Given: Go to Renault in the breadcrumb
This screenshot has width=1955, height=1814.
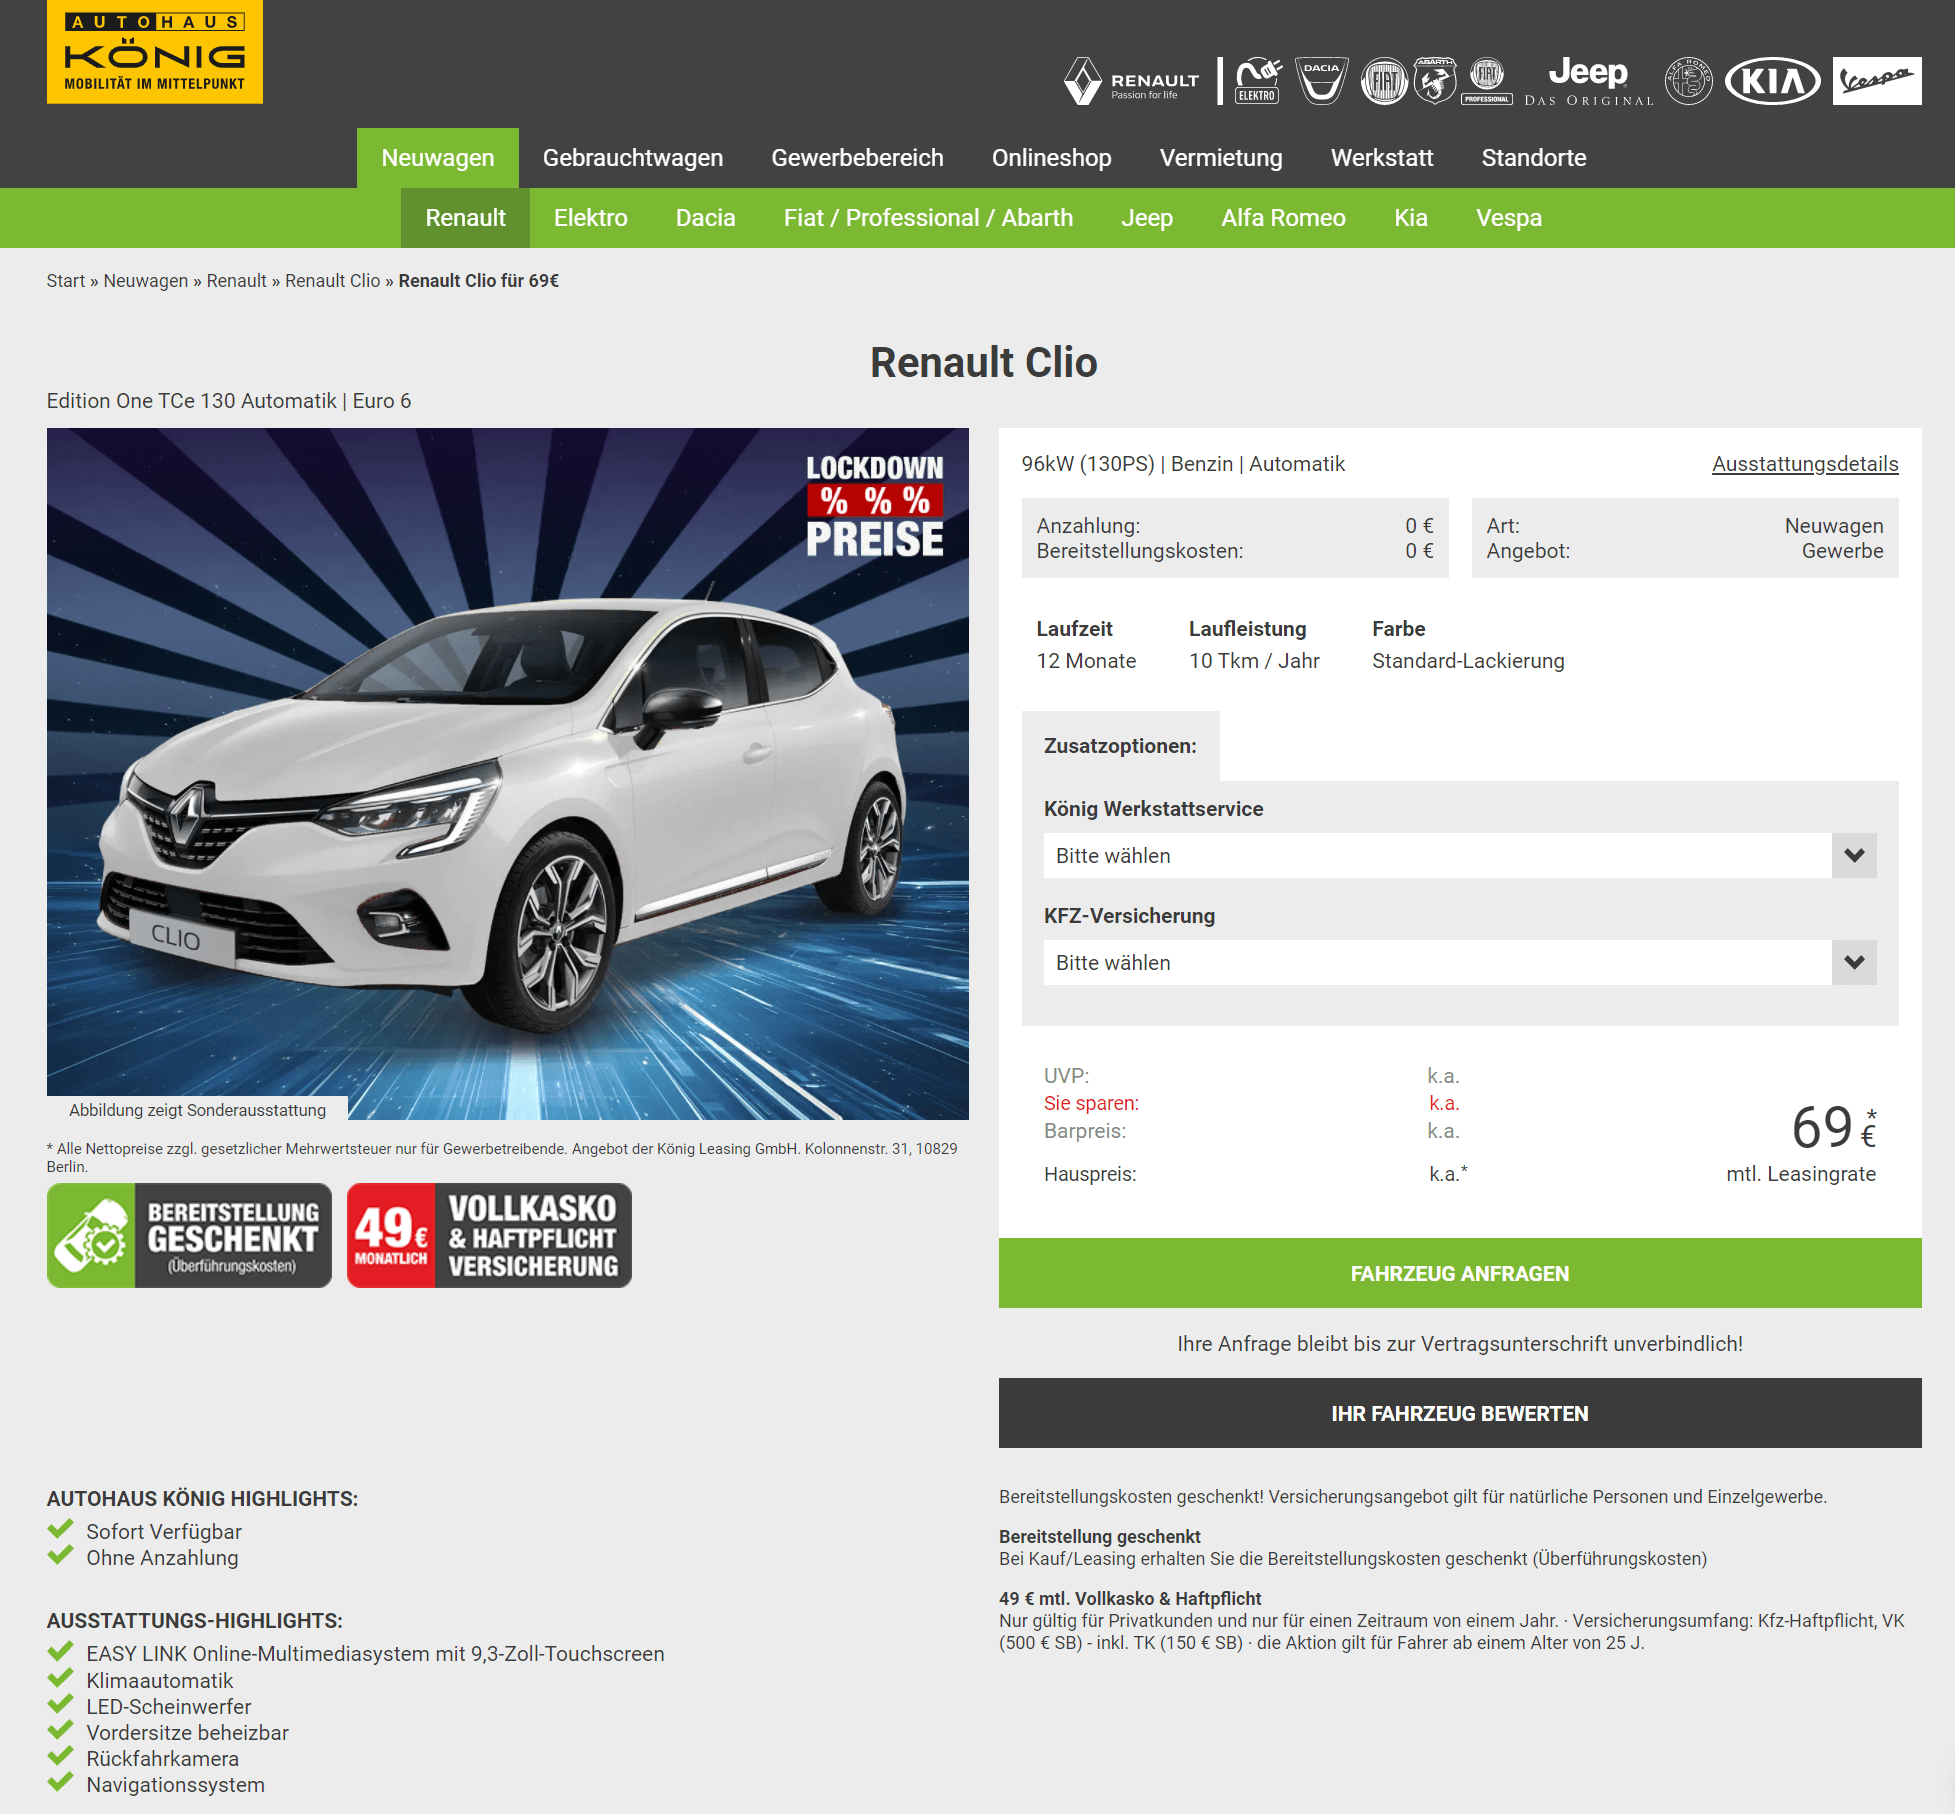Looking at the screenshot, I should tap(237, 281).
